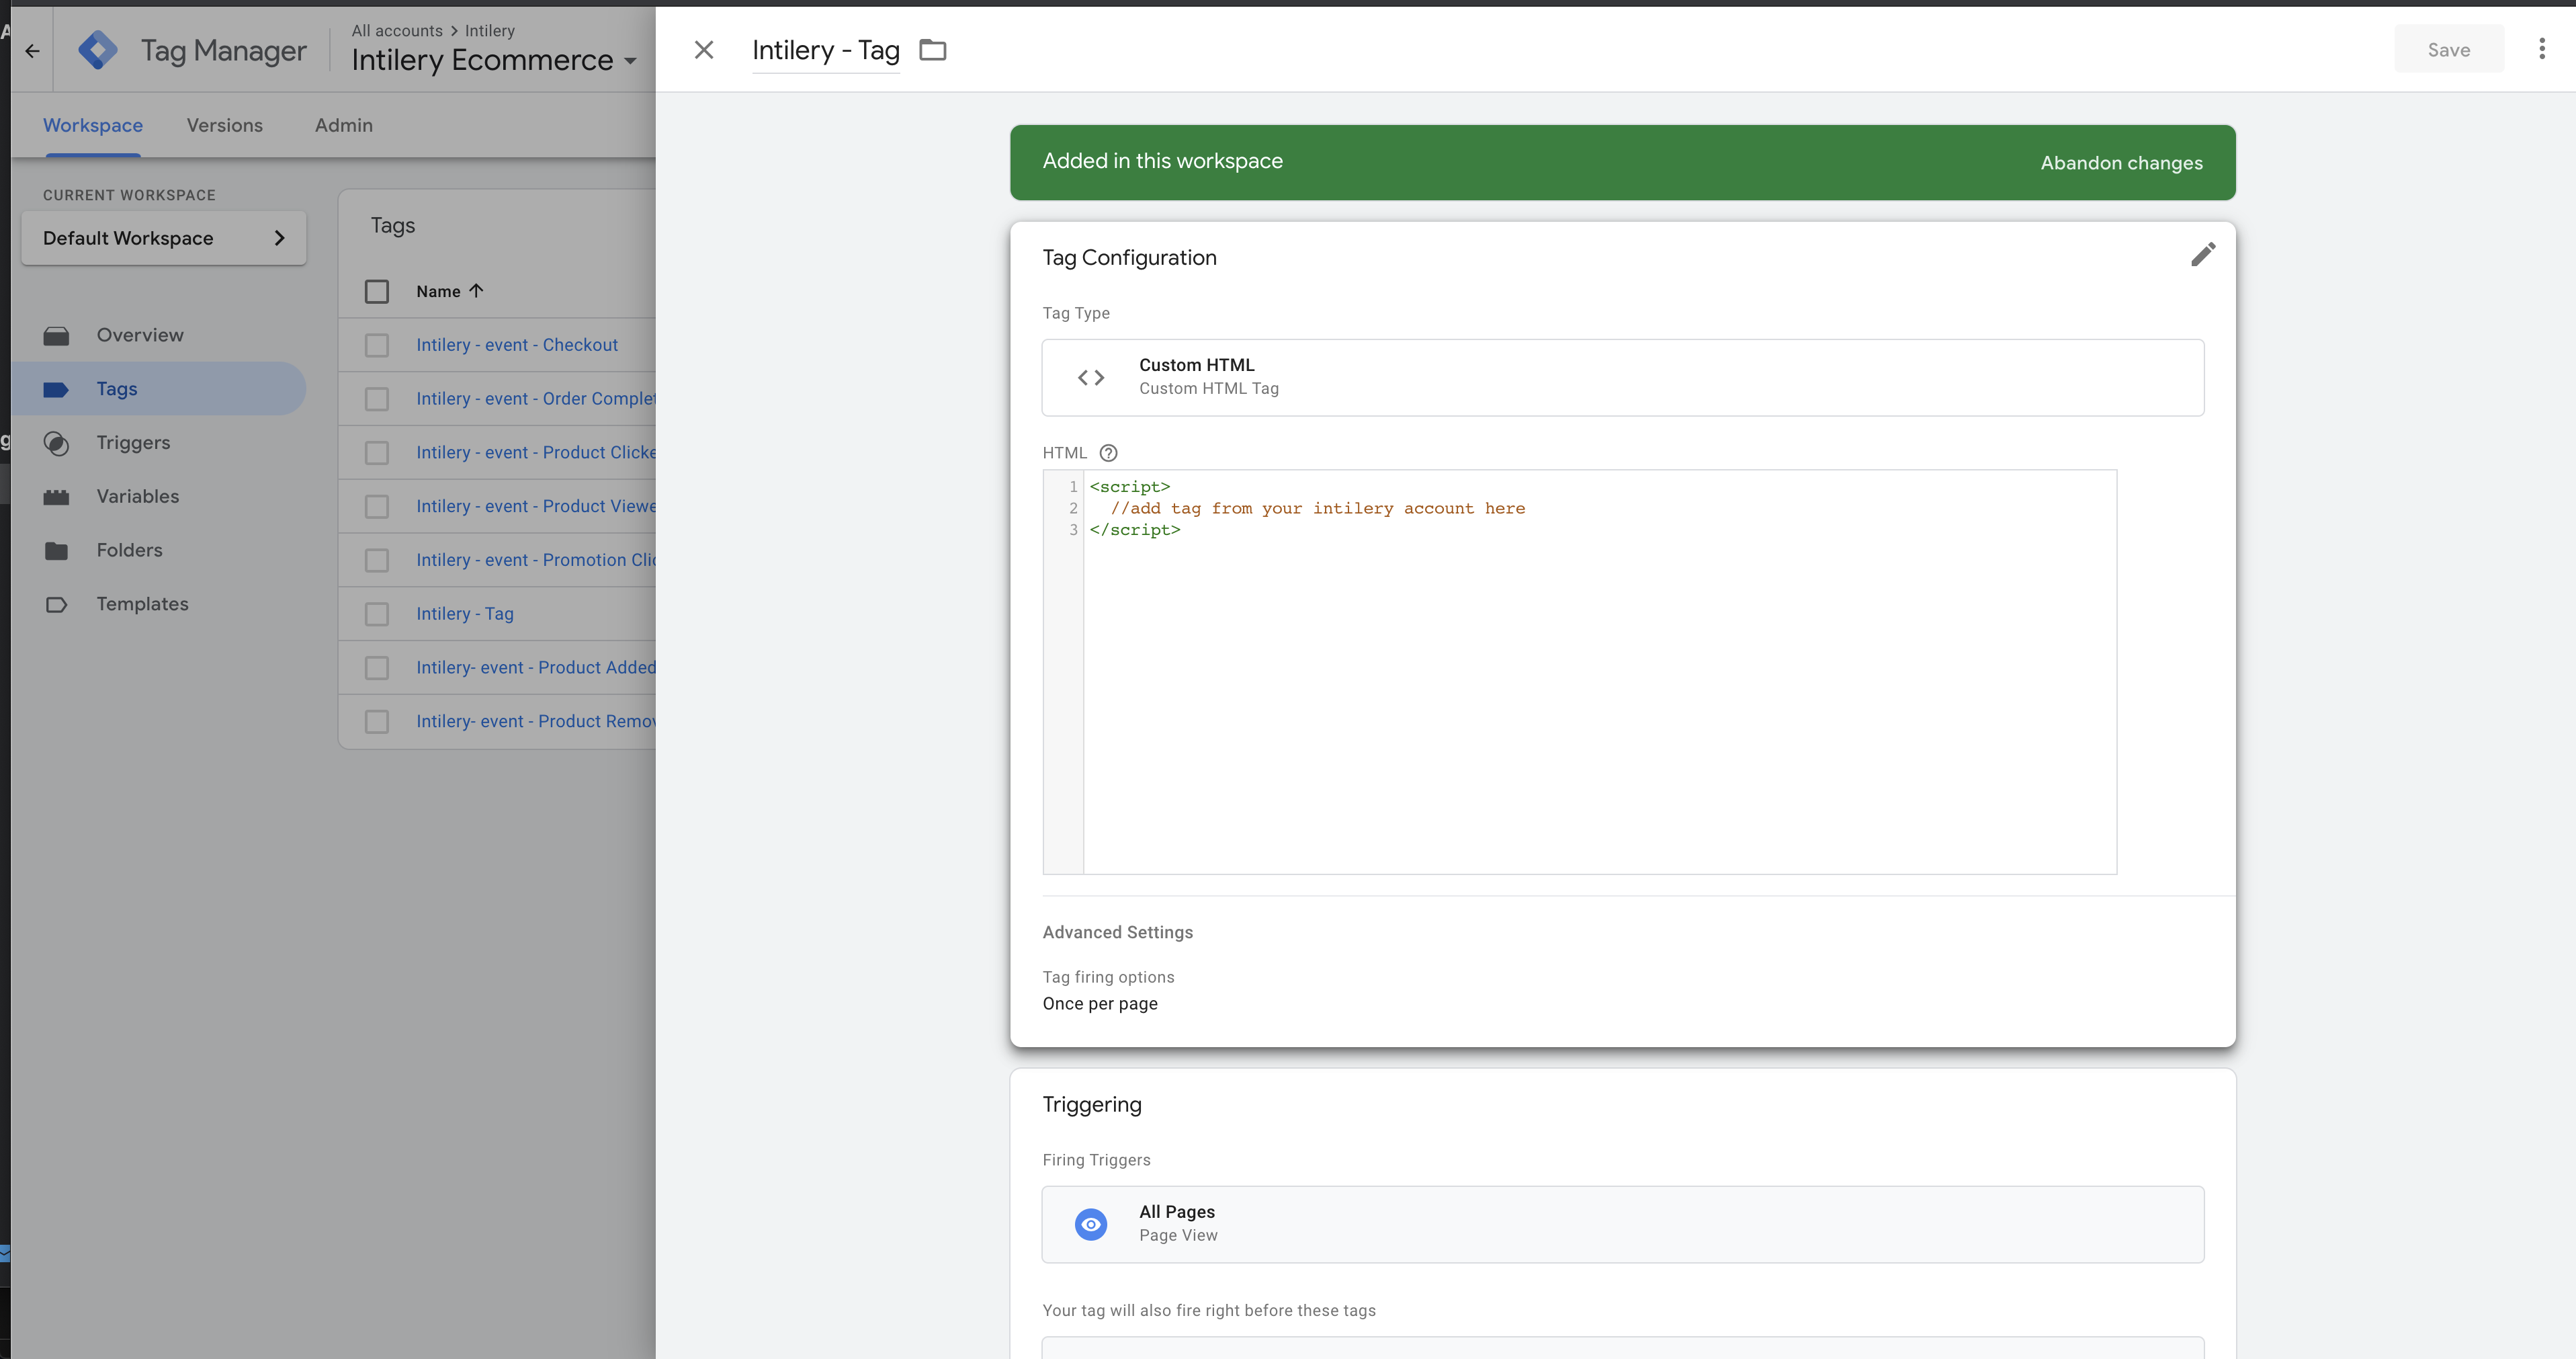This screenshot has width=2576, height=1359.
Task: Tick checkbox for the Intilery - Tag row
Action: tap(376, 614)
